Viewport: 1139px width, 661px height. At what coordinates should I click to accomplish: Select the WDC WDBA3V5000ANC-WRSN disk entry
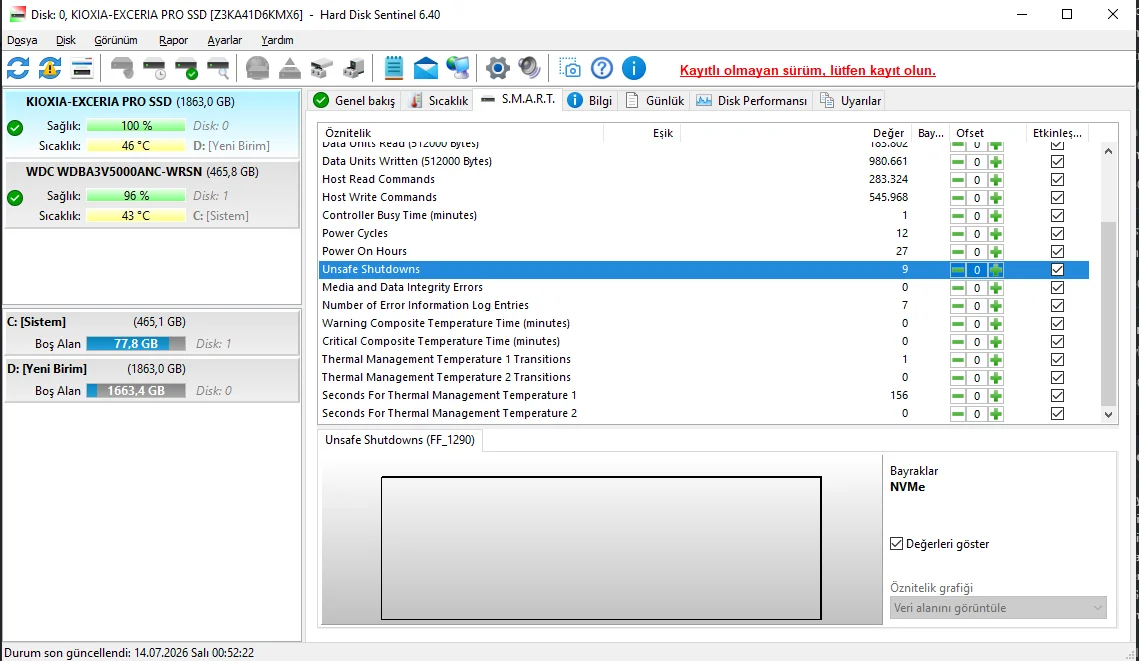[152, 194]
